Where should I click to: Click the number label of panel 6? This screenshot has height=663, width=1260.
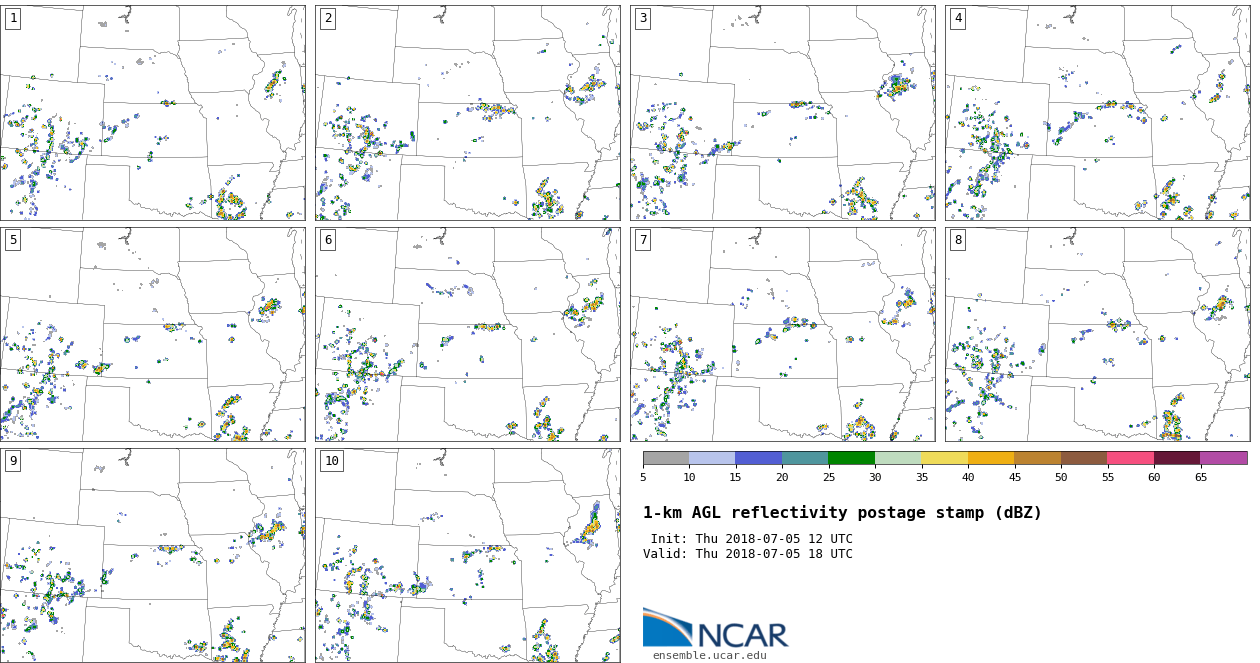click(x=328, y=240)
